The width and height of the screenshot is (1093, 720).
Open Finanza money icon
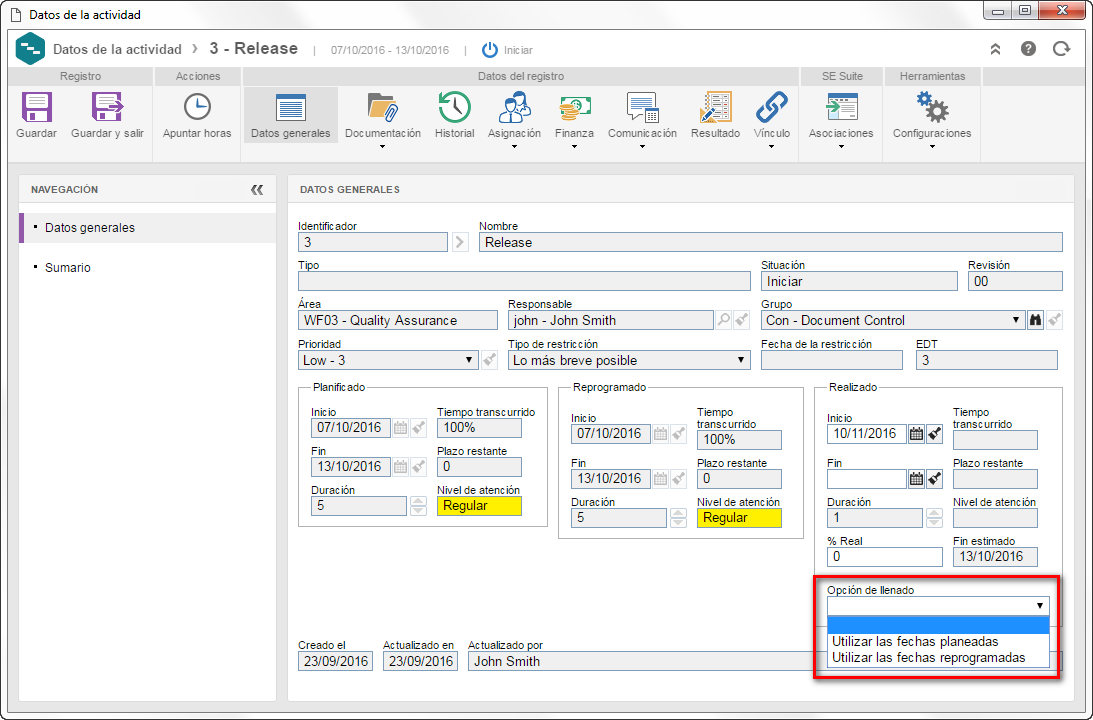pyautogui.click(x=574, y=107)
